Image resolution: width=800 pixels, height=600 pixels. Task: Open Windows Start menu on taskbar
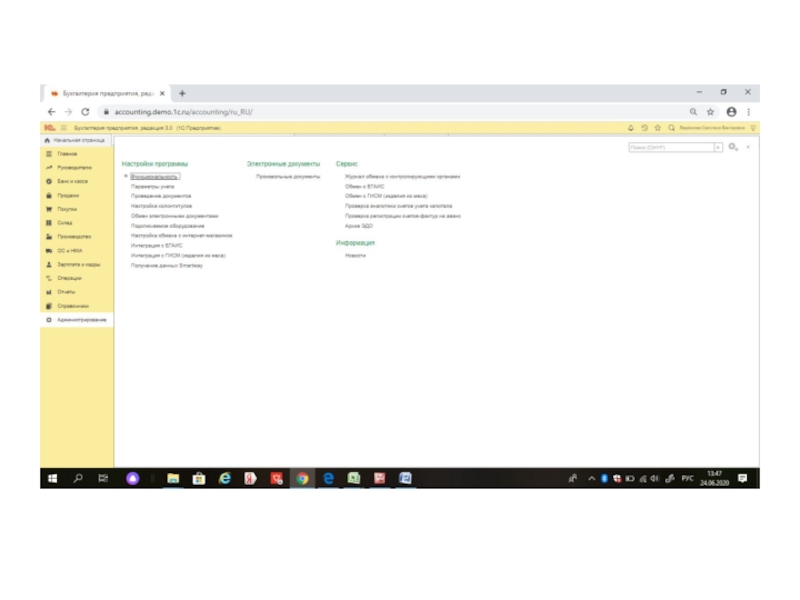tap(52, 479)
